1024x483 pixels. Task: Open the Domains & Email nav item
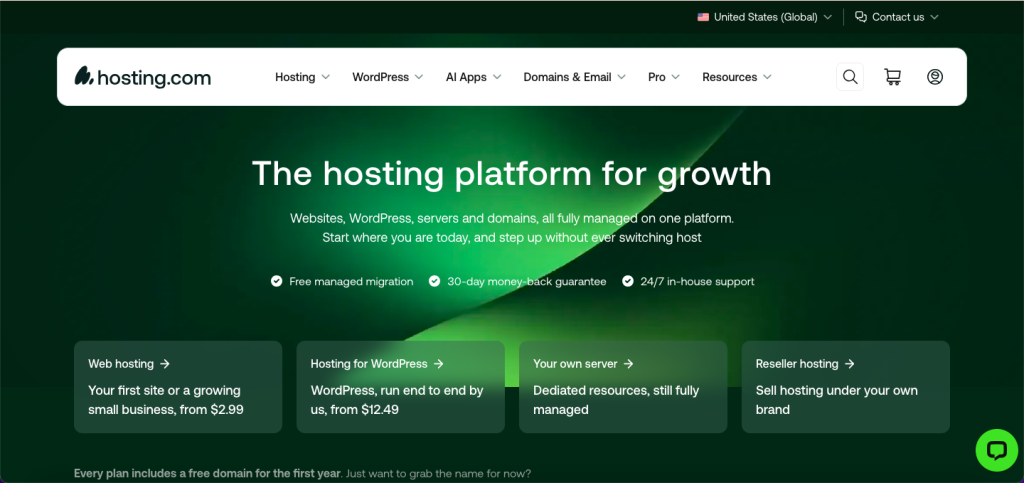coord(575,77)
